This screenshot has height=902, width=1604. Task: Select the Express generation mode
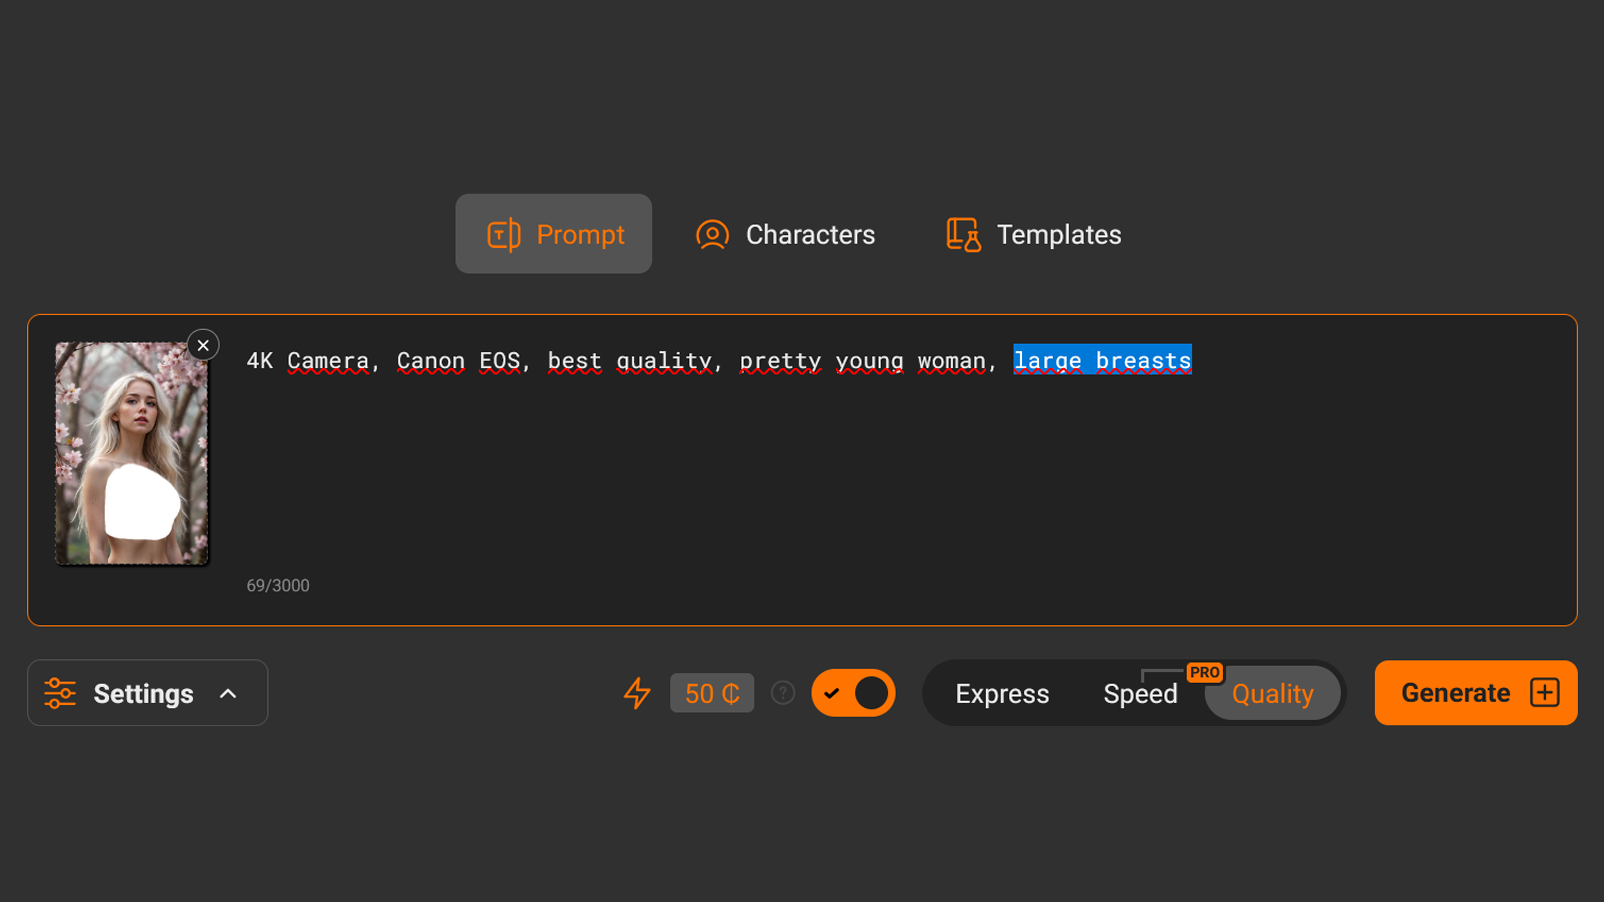tap(1001, 694)
